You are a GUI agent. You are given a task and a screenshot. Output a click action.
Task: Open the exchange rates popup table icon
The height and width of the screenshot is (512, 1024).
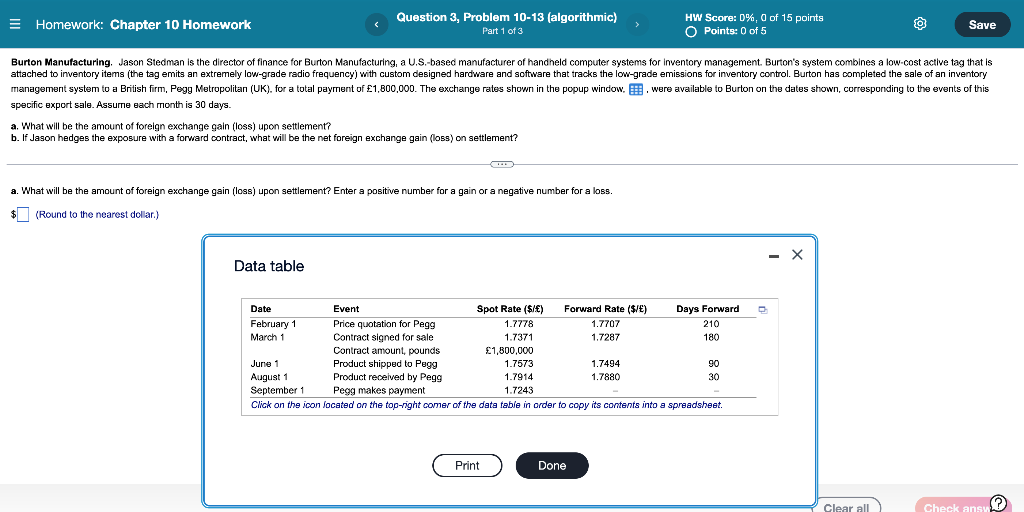coord(635,89)
